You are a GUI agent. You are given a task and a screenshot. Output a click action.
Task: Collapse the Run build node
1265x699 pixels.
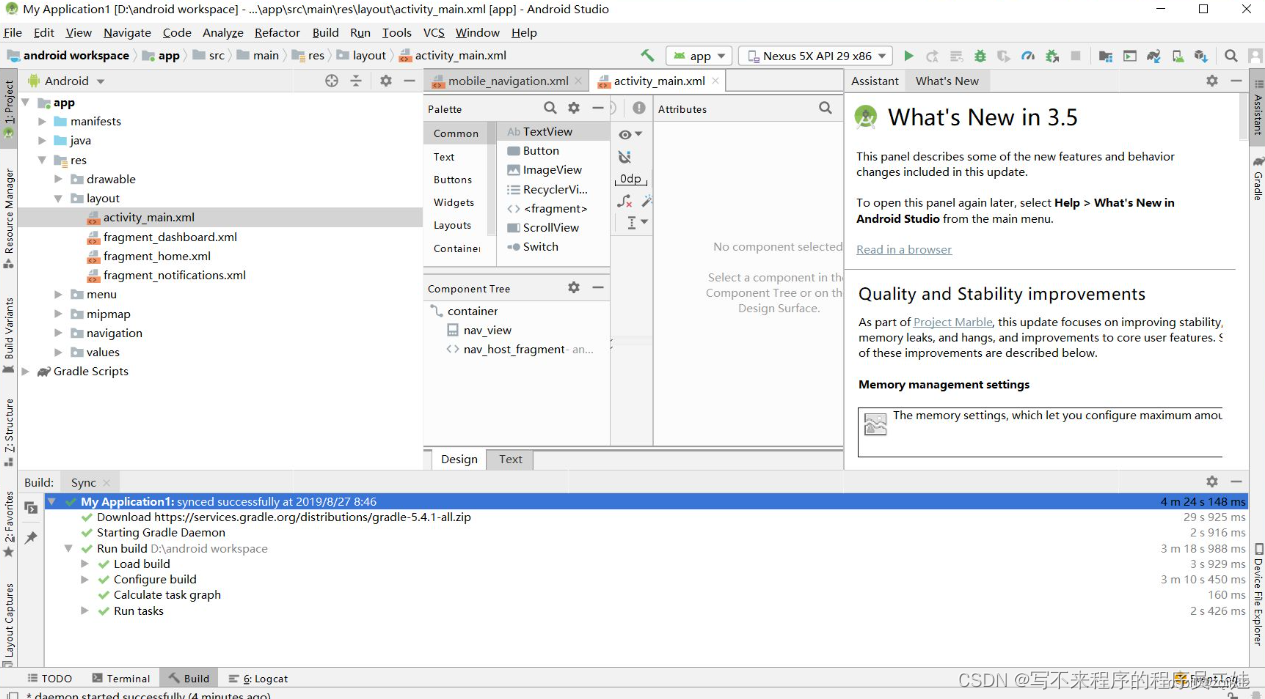point(68,549)
